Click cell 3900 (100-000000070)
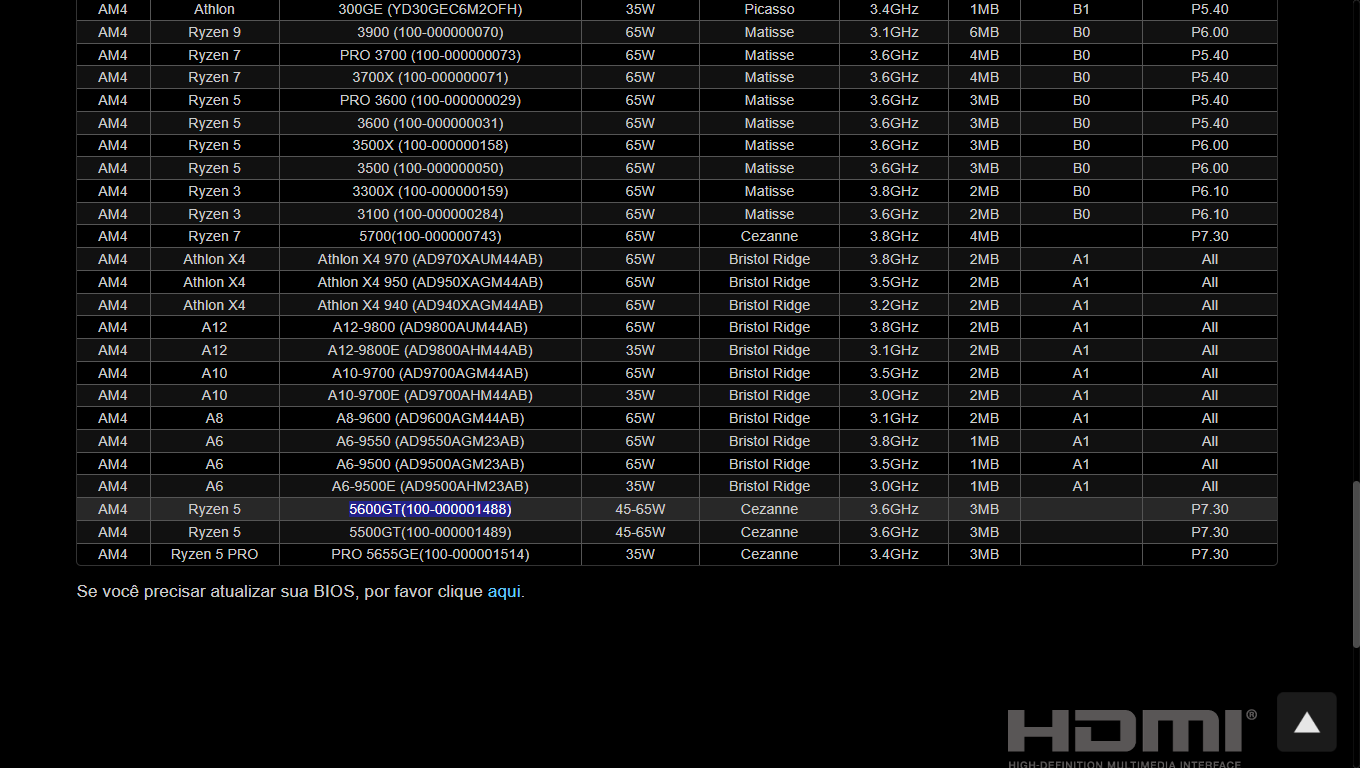Screen dimensions: 1360x768 point(430,32)
